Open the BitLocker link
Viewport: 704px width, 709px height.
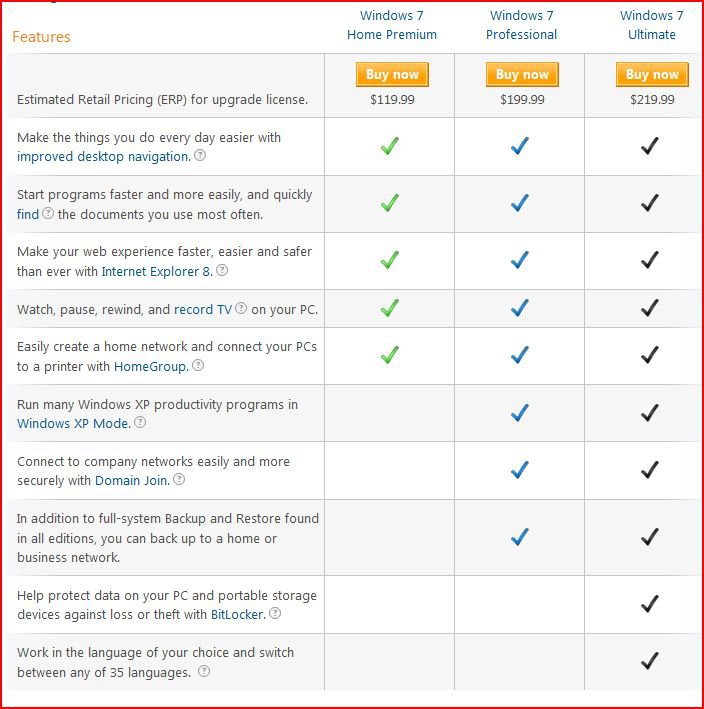click(x=238, y=614)
